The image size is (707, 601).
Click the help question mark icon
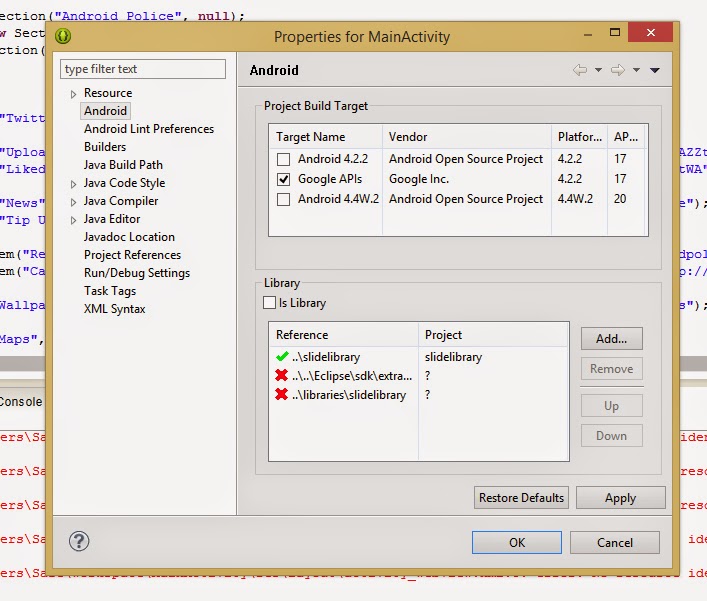[79, 541]
